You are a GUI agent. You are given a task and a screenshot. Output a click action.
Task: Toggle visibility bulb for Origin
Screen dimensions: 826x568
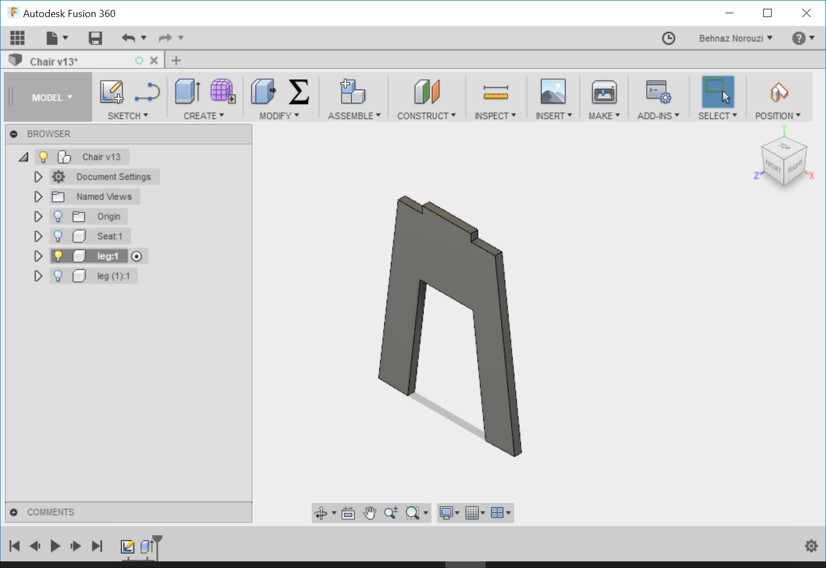(58, 217)
